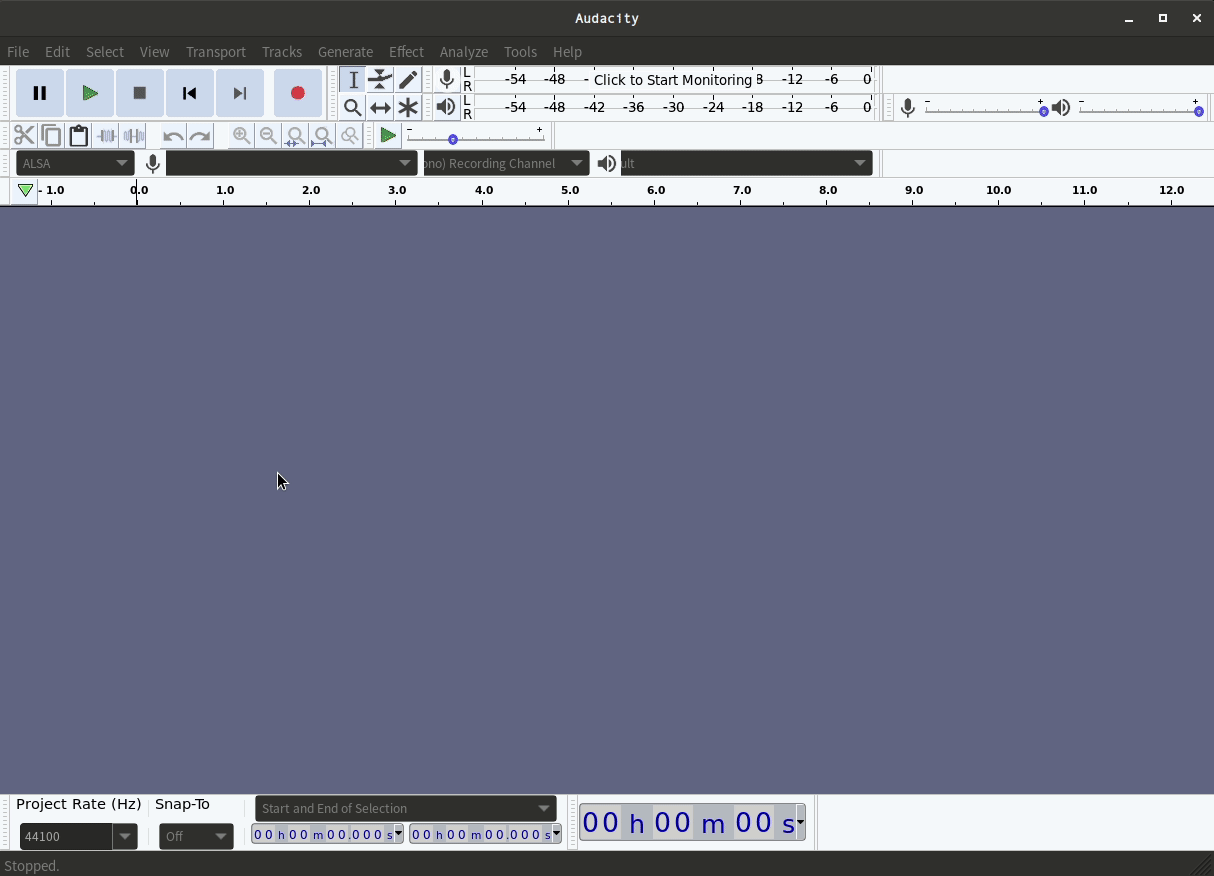The width and height of the screenshot is (1214, 876).
Task: Toggle the pinned play head triangle
Action: point(25,190)
